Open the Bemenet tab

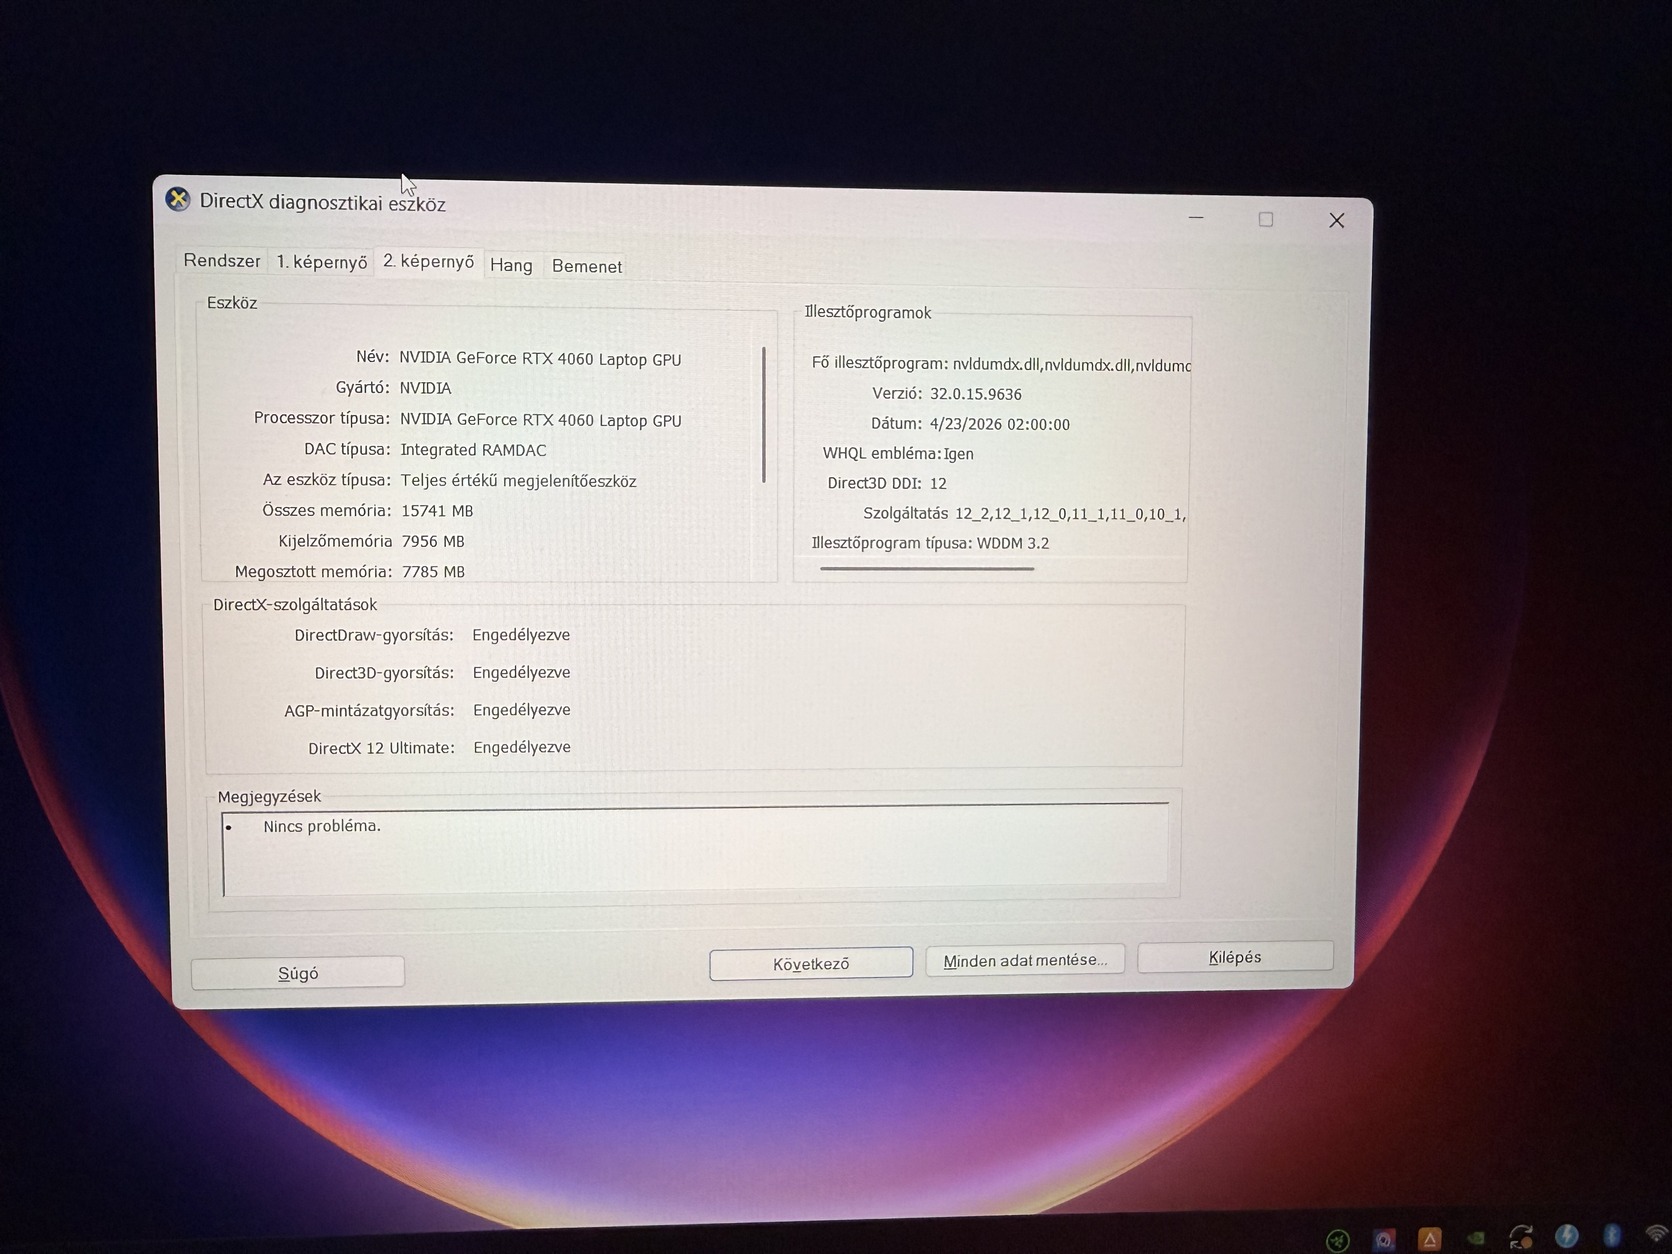587,266
